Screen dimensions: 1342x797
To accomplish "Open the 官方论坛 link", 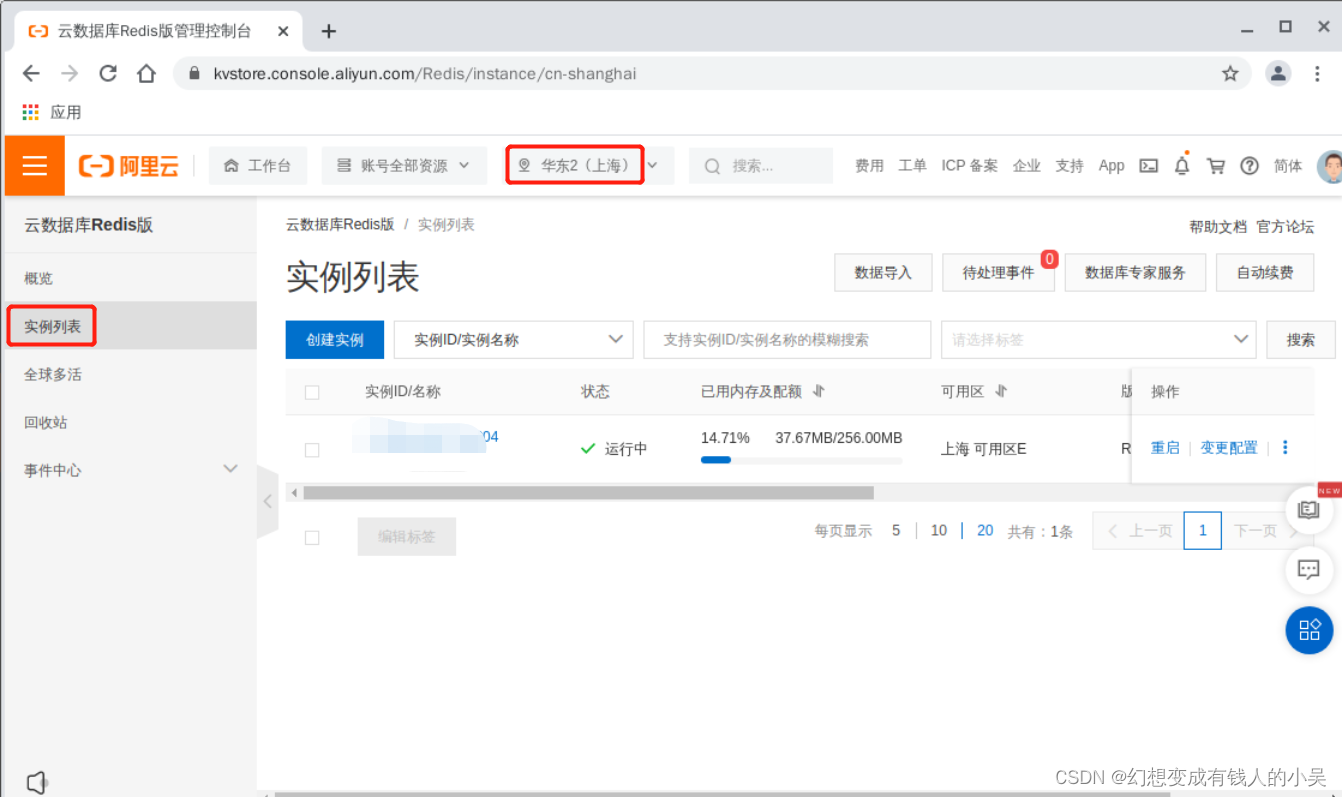I will pos(1285,227).
